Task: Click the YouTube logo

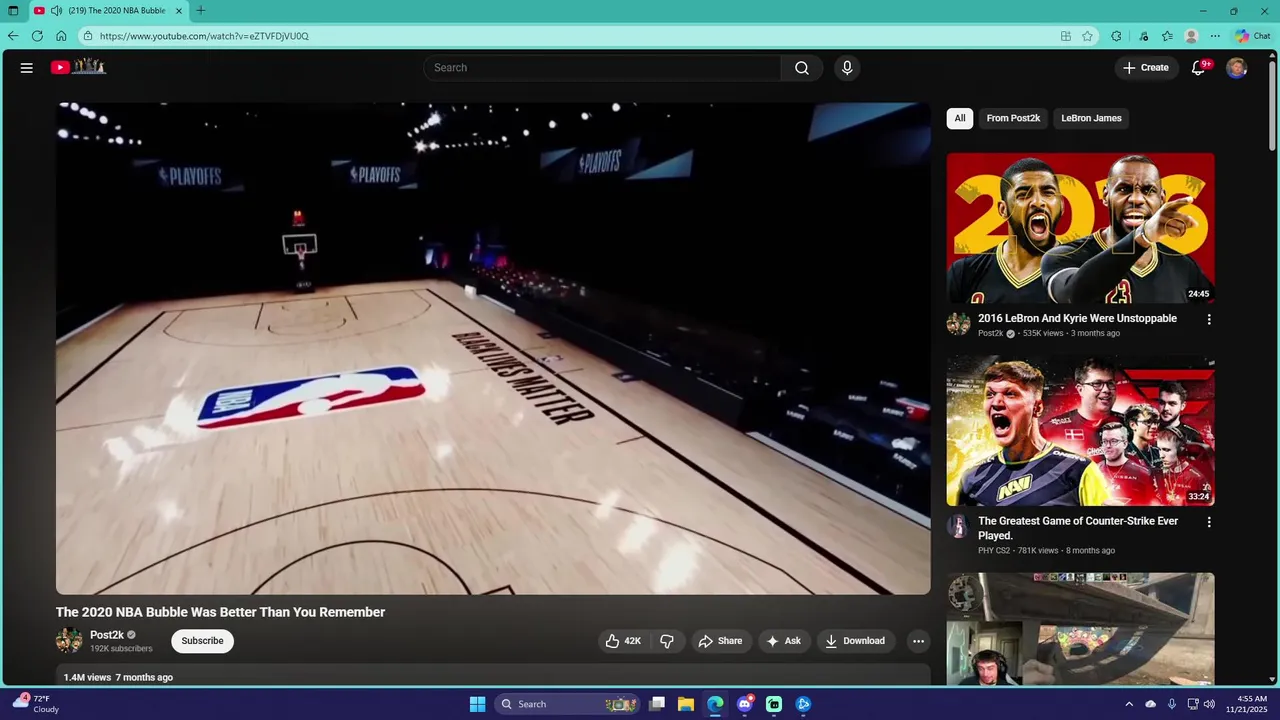Action: click(x=78, y=67)
